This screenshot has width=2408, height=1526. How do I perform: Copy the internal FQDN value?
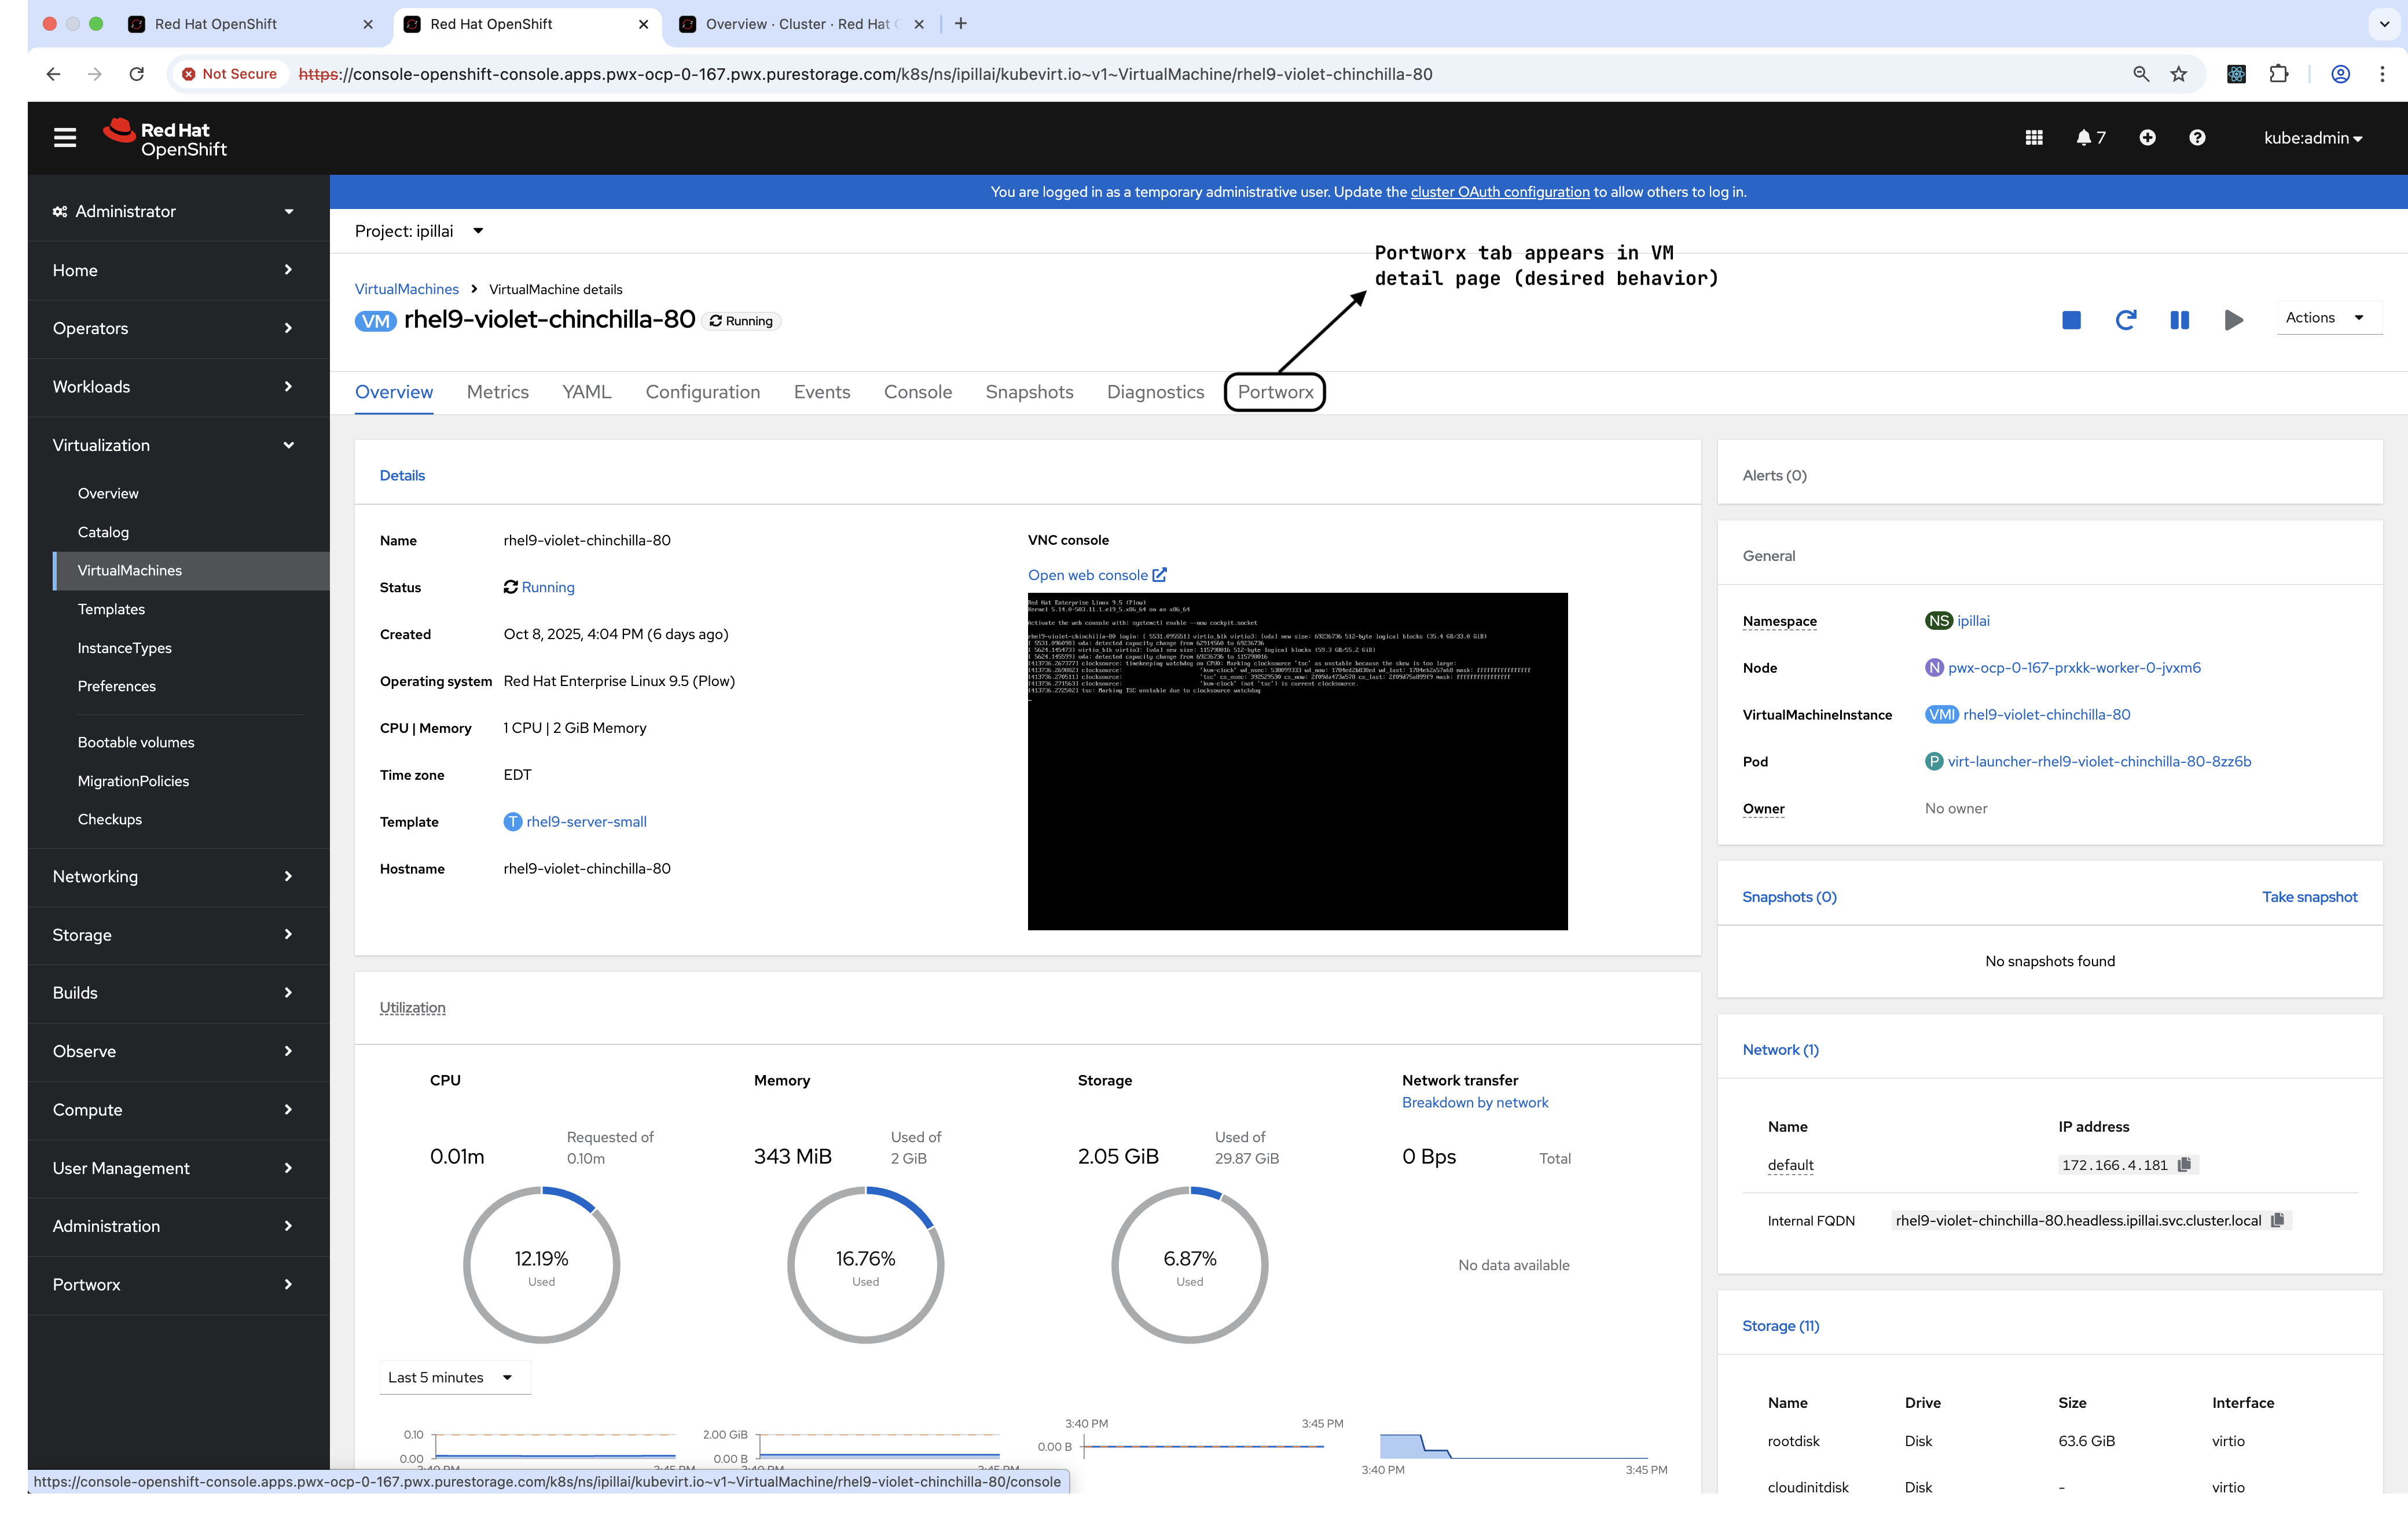tap(2278, 1220)
